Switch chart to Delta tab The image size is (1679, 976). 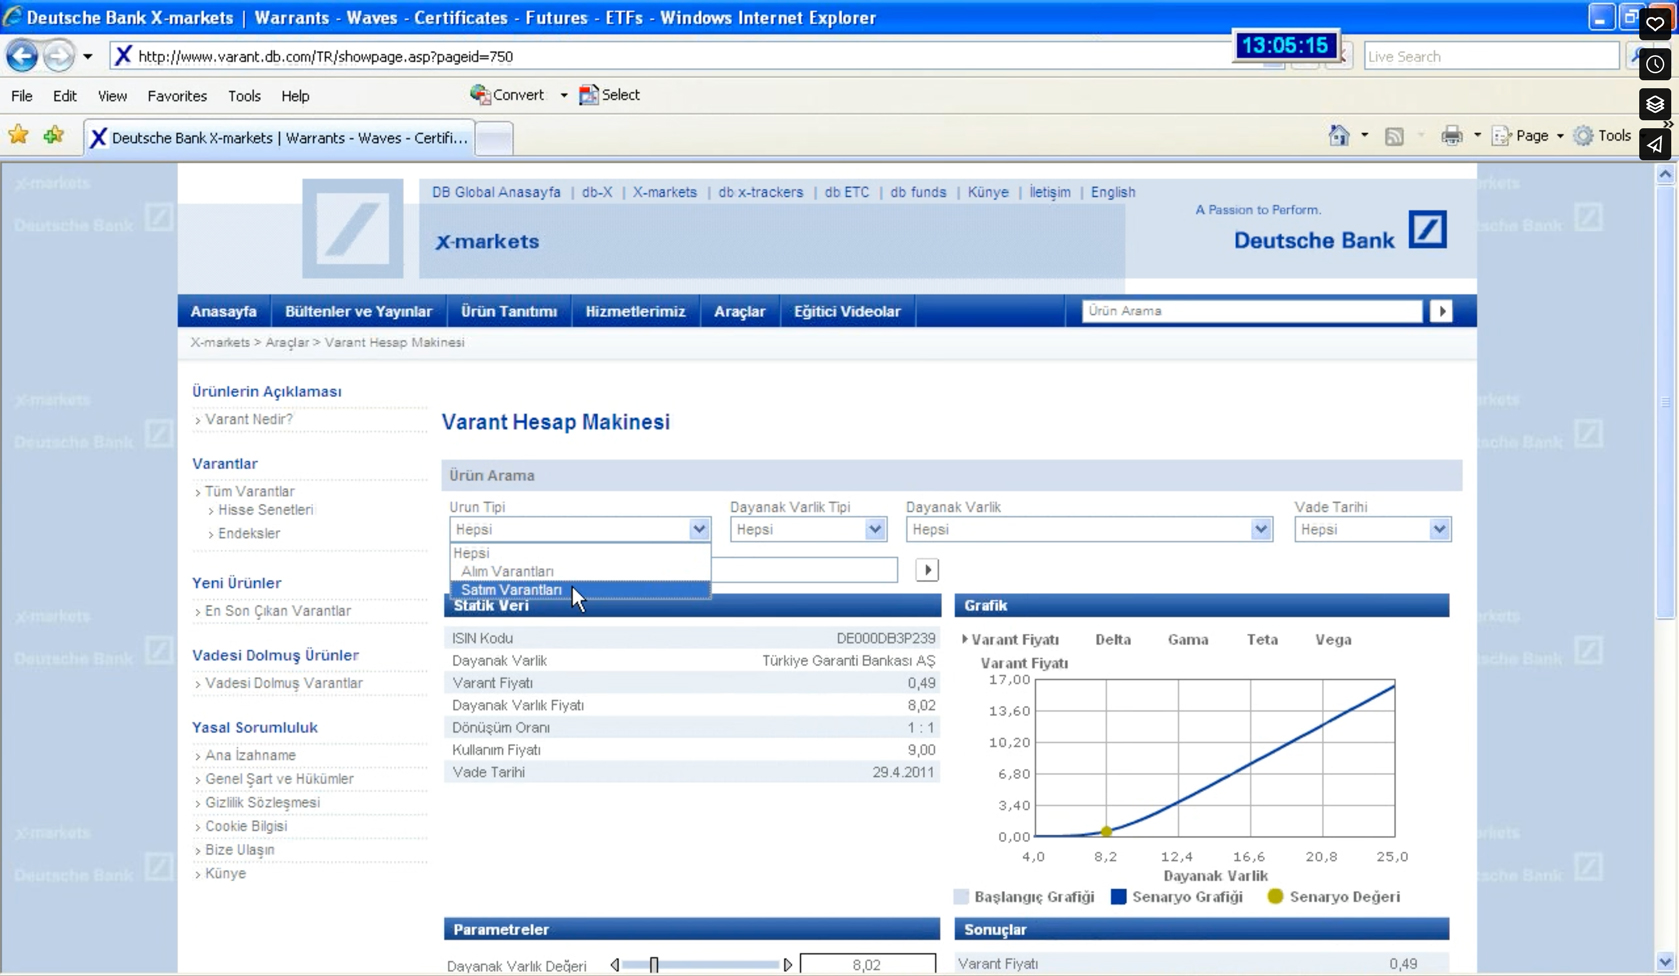tap(1113, 640)
